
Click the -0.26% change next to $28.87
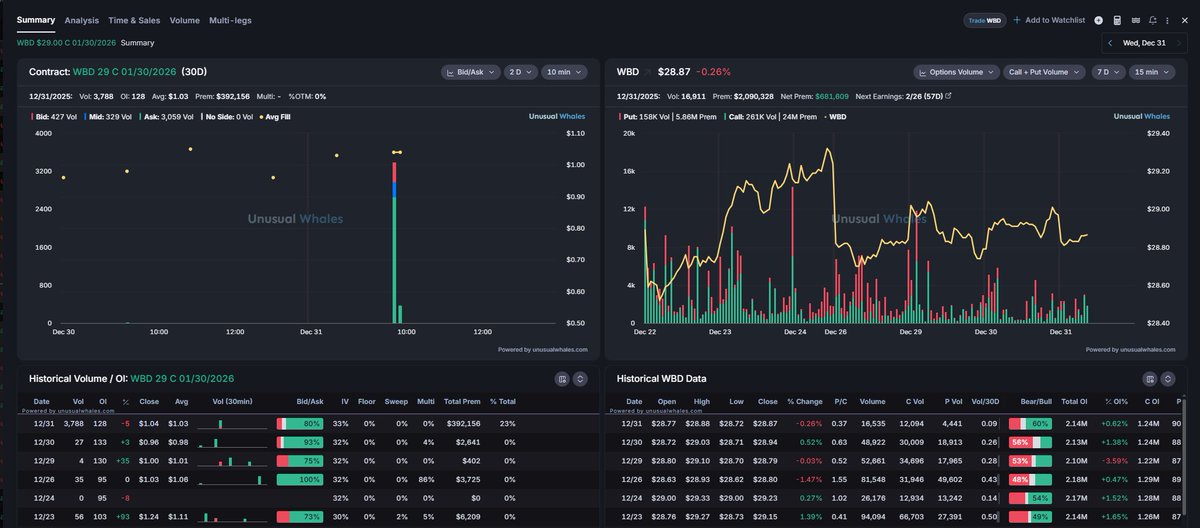(x=714, y=72)
